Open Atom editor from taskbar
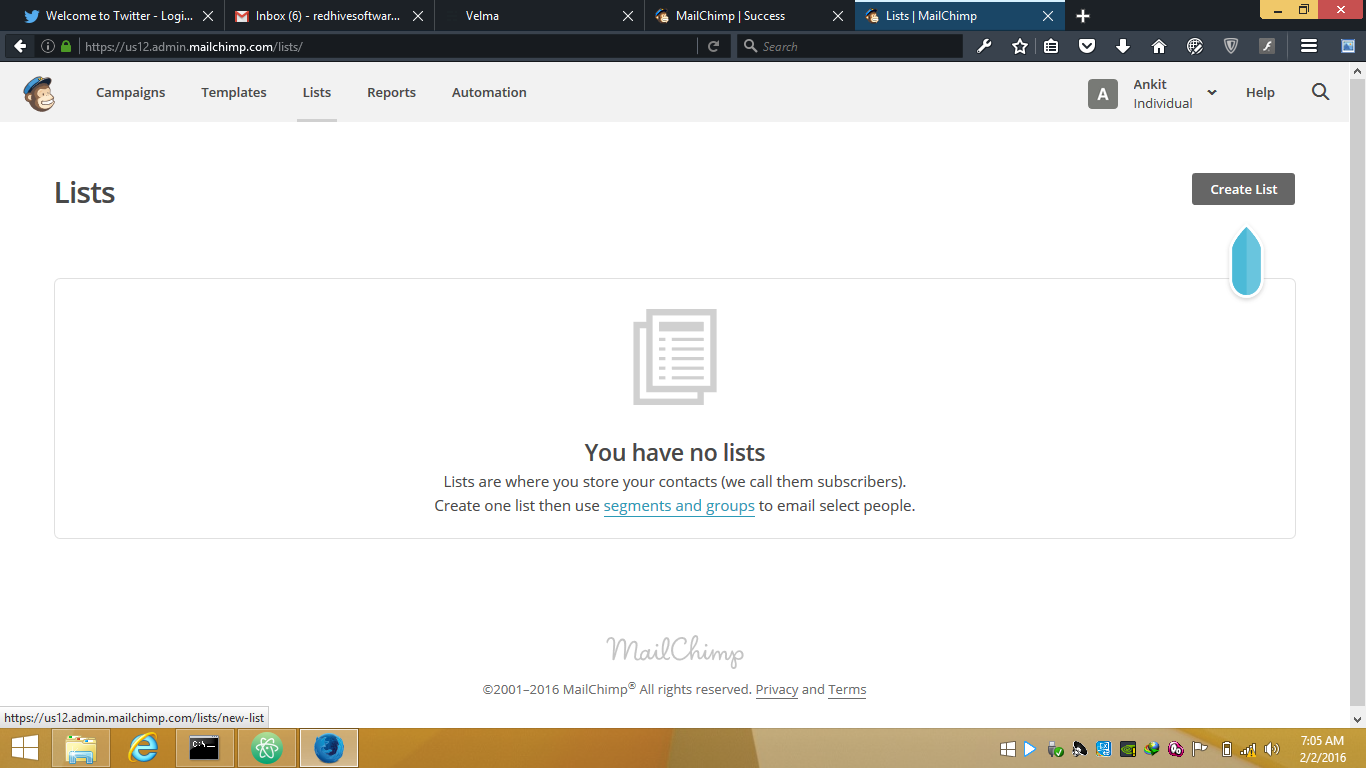This screenshot has height=768, width=1366. (267, 748)
